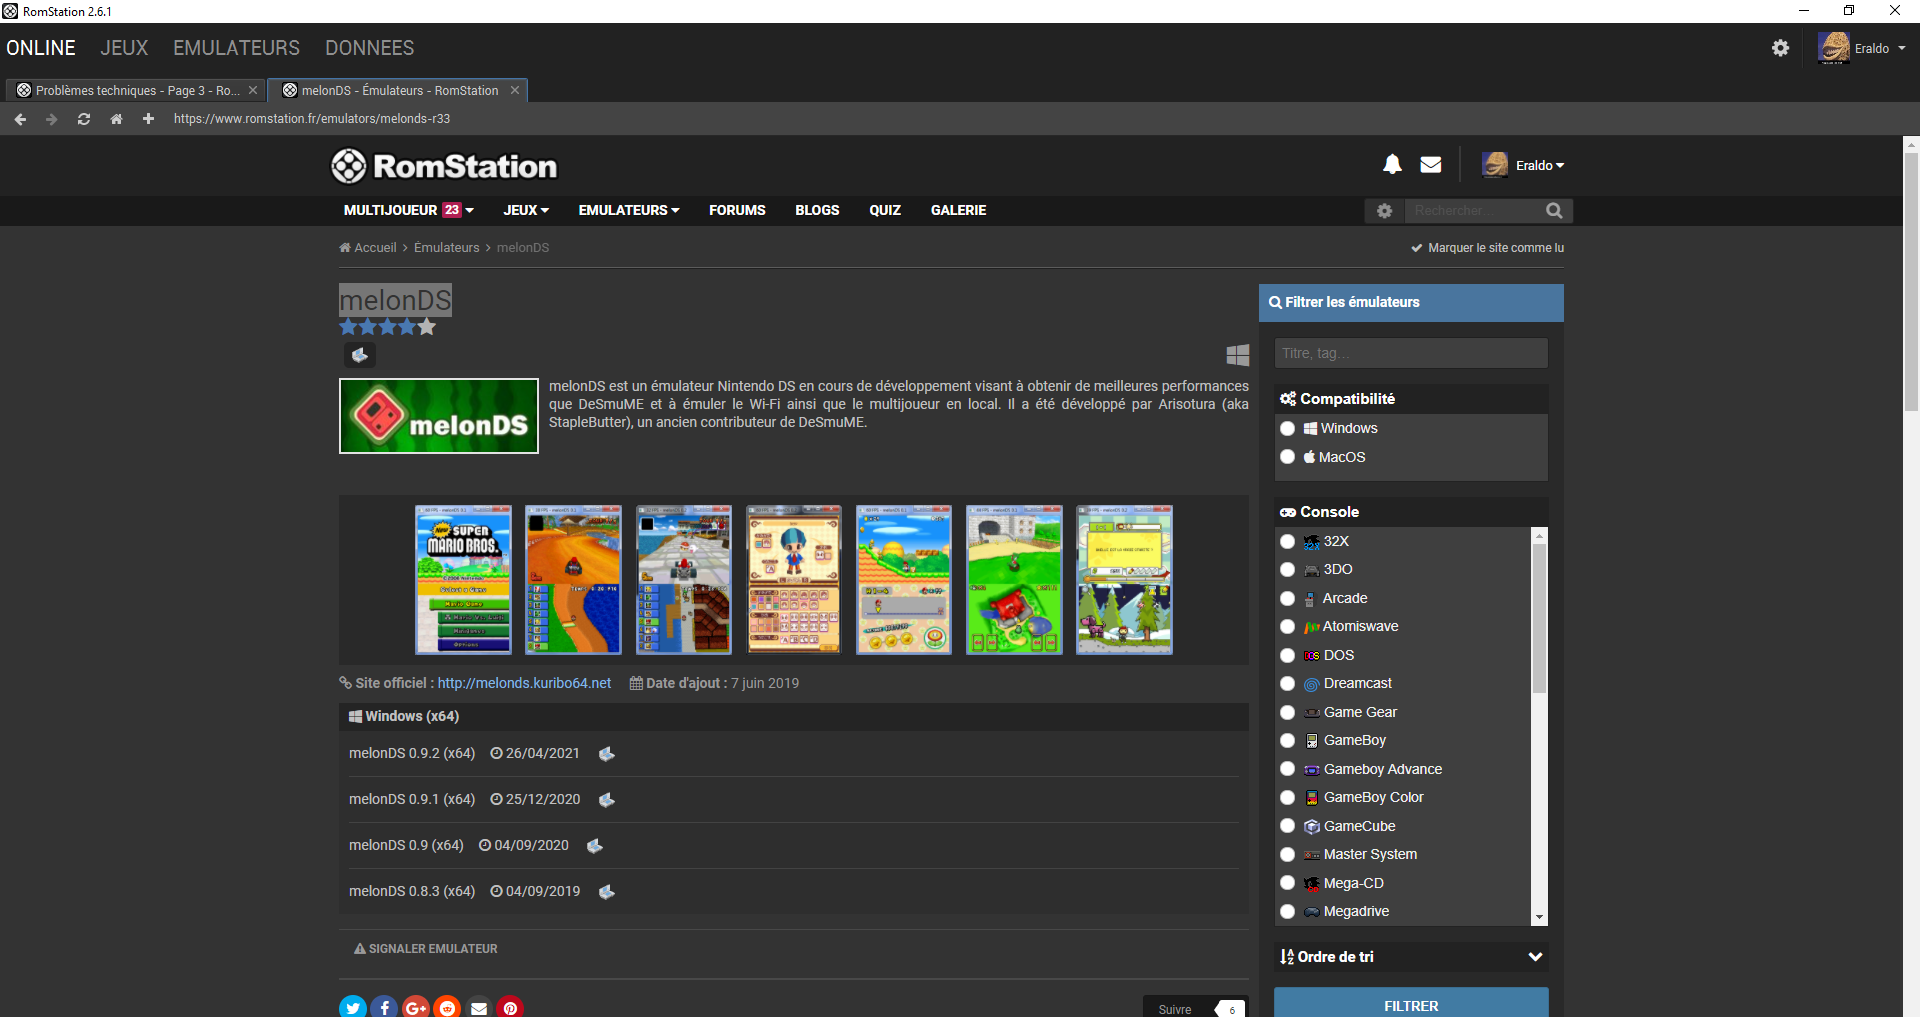This screenshot has width=1920, height=1017.
Task: Focus the Titre, tag filter field
Action: (x=1411, y=353)
